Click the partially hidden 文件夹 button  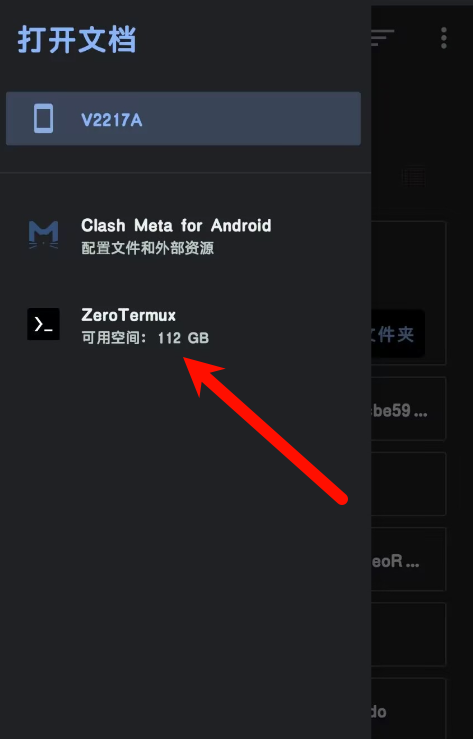398,334
